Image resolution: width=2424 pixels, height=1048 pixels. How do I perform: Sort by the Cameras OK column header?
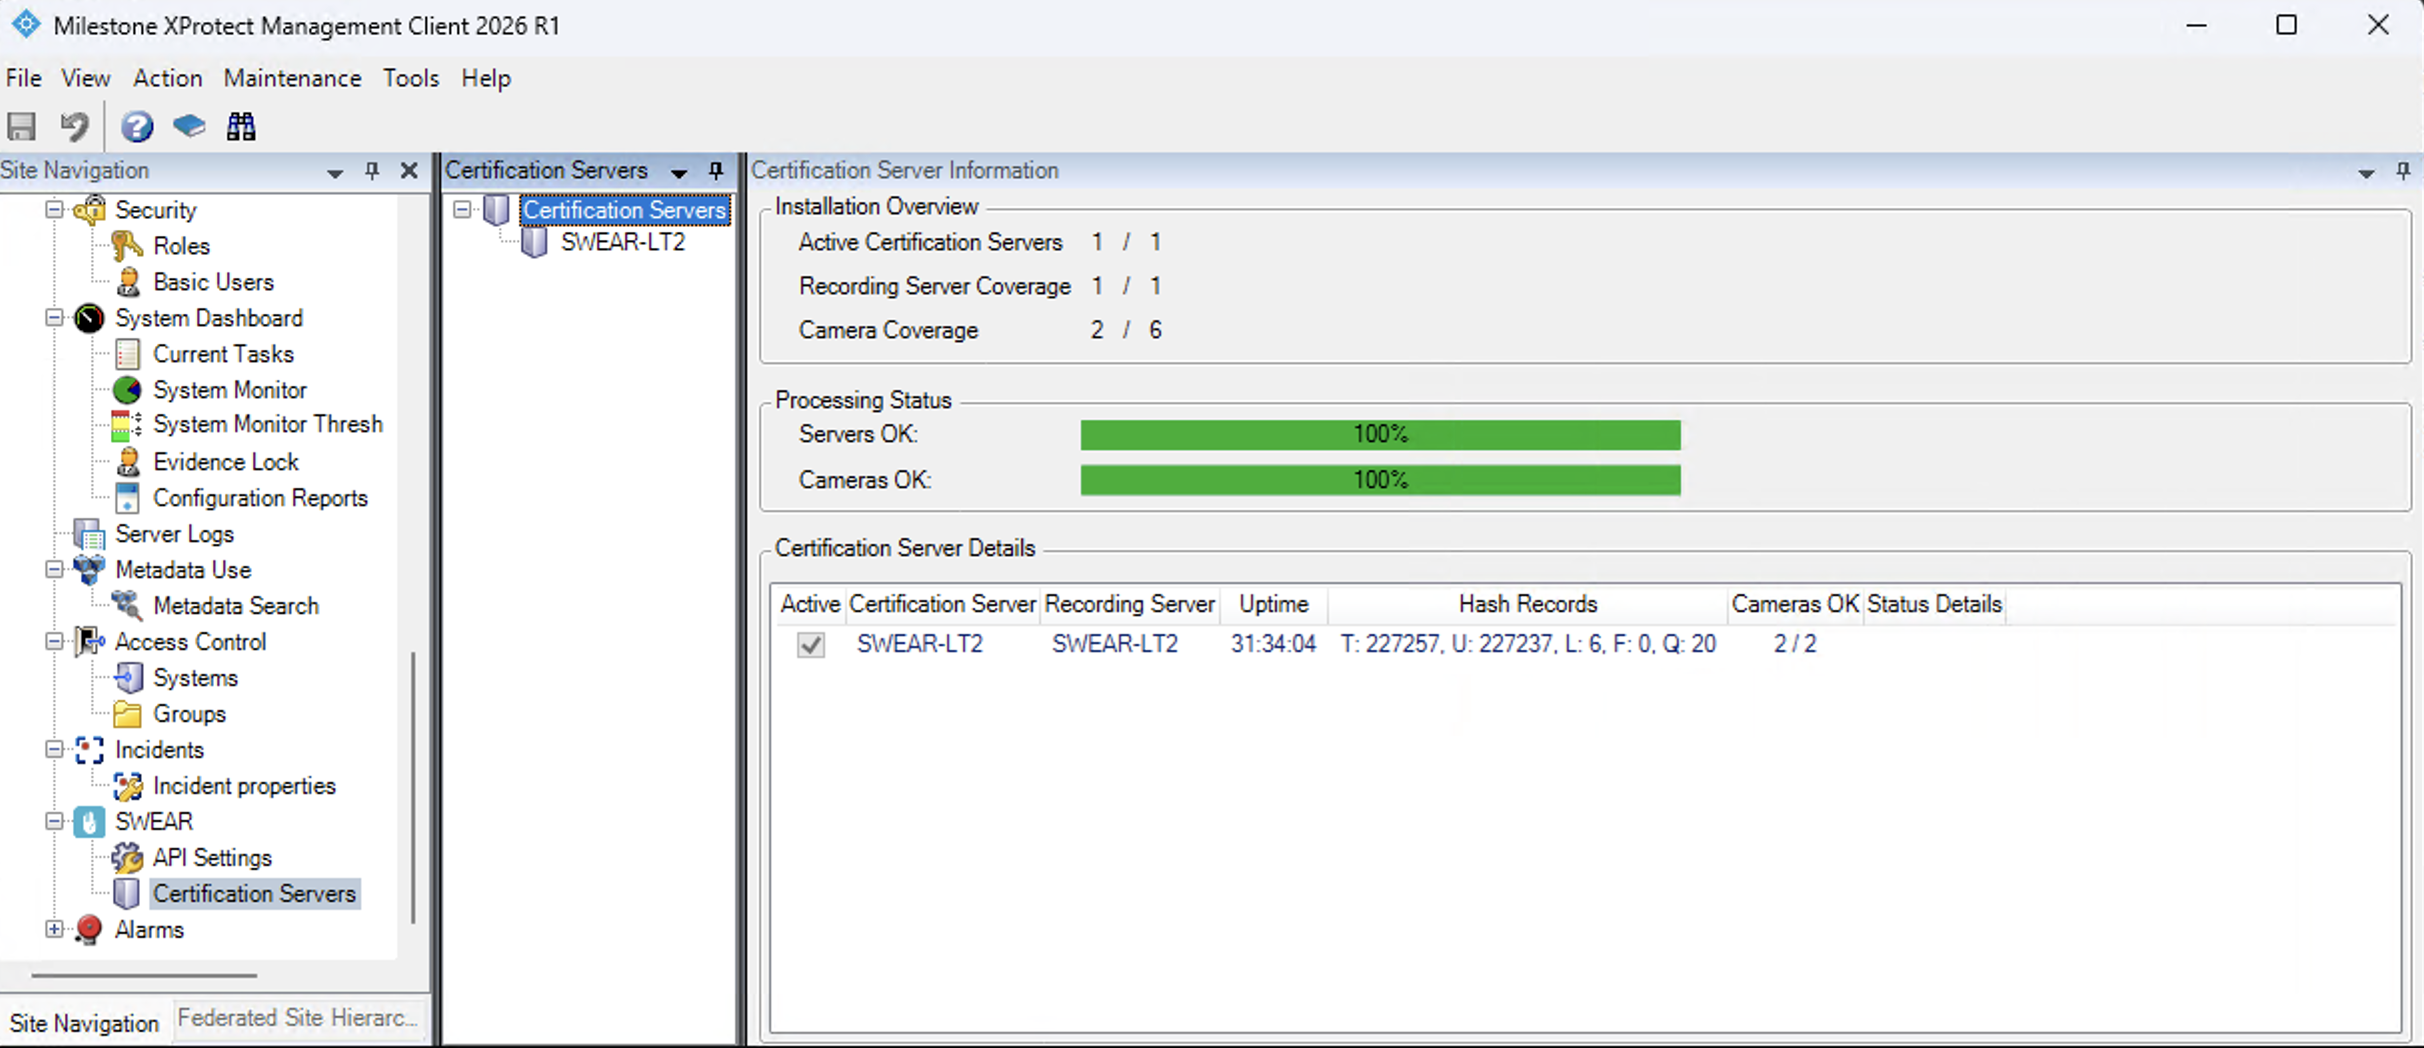tap(1795, 604)
